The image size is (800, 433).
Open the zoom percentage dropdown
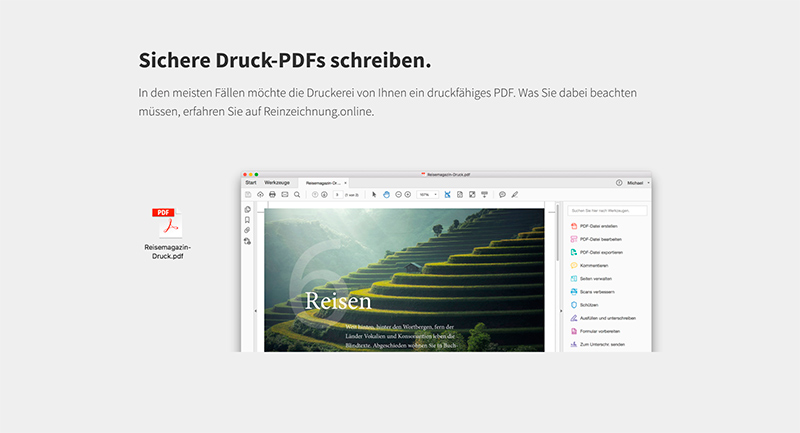tap(428, 194)
